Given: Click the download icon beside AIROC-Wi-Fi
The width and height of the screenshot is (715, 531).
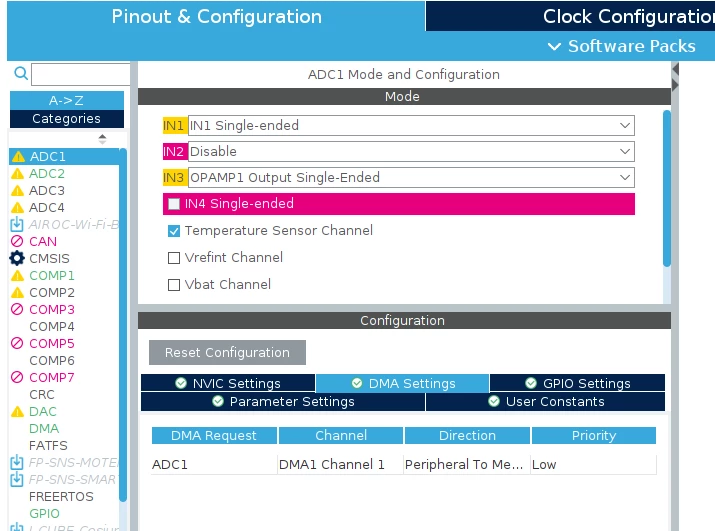Looking at the screenshot, I should click(17, 224).
